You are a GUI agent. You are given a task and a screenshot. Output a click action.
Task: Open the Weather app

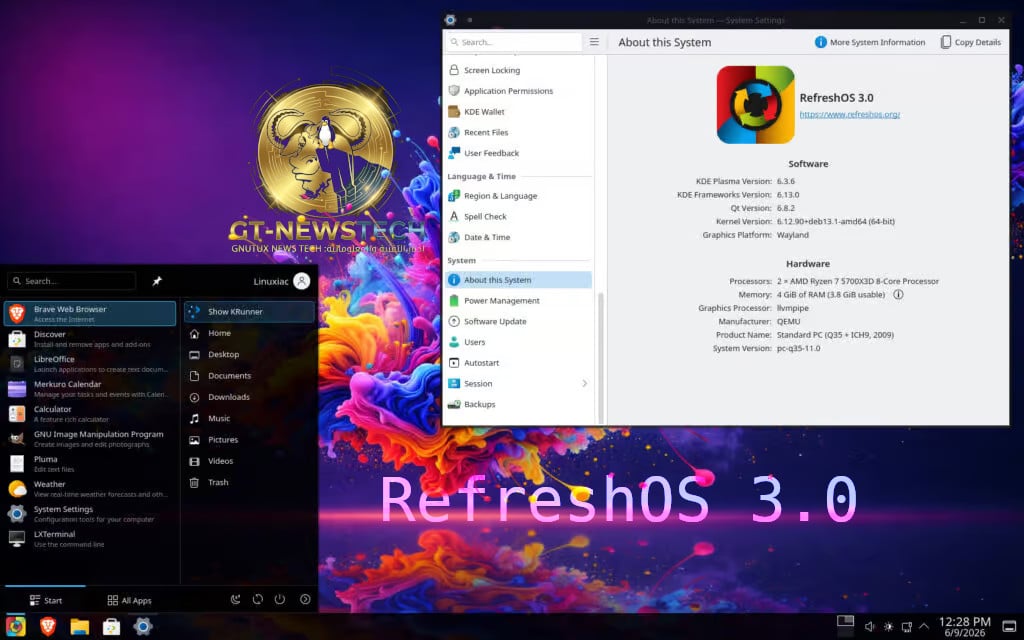pyautogui.click(x=90, y=488)
